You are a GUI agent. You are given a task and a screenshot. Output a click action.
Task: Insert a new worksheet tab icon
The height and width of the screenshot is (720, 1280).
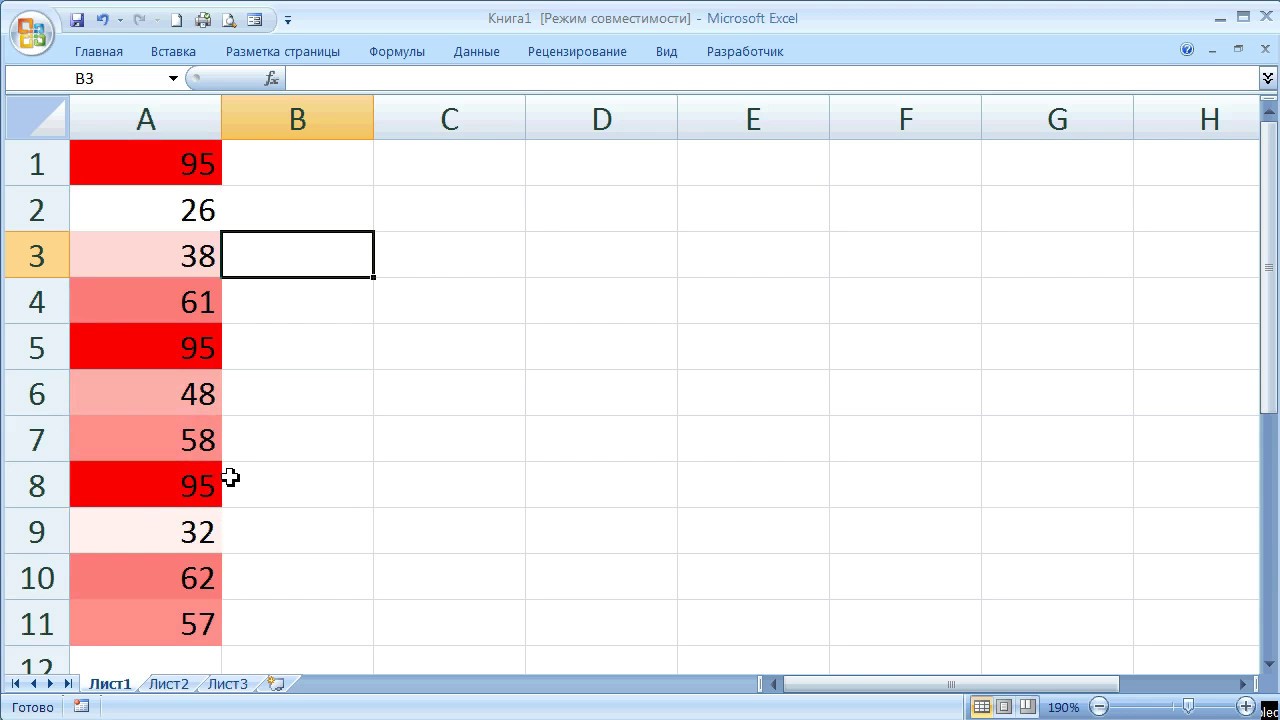277,684
